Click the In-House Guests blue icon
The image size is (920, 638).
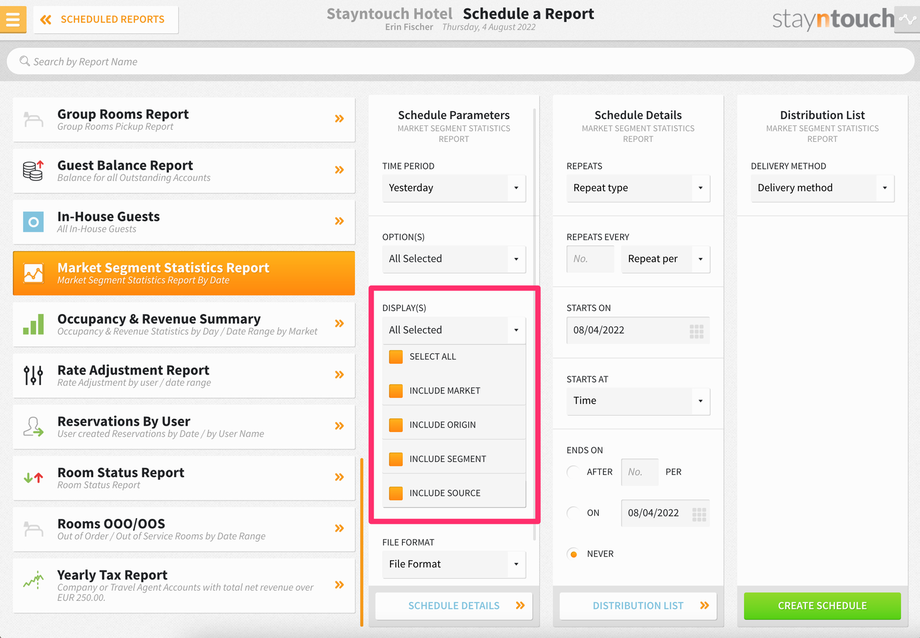click(x=33, y=222)
